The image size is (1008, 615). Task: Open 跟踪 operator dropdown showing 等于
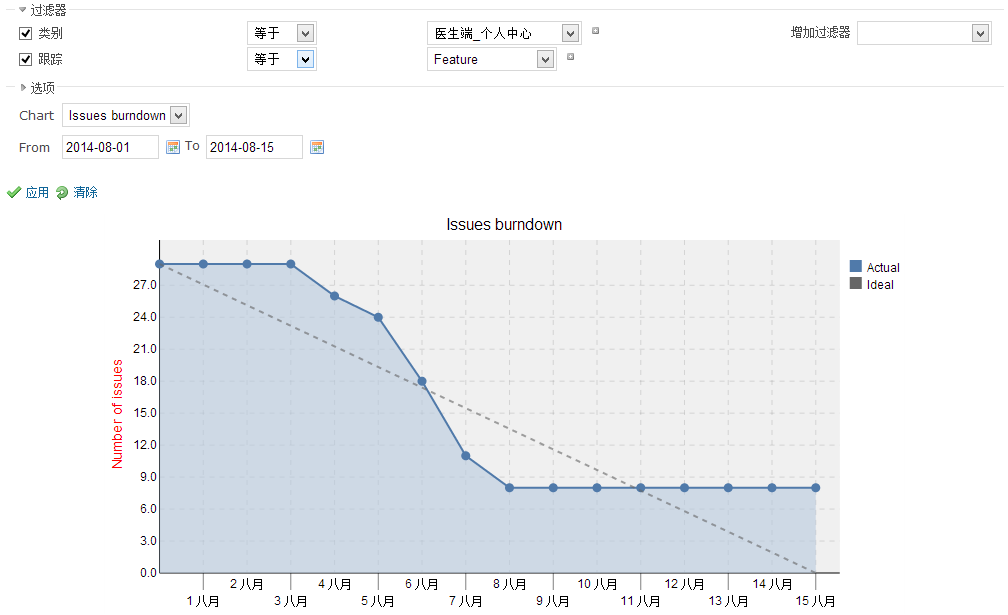[282, 59]
